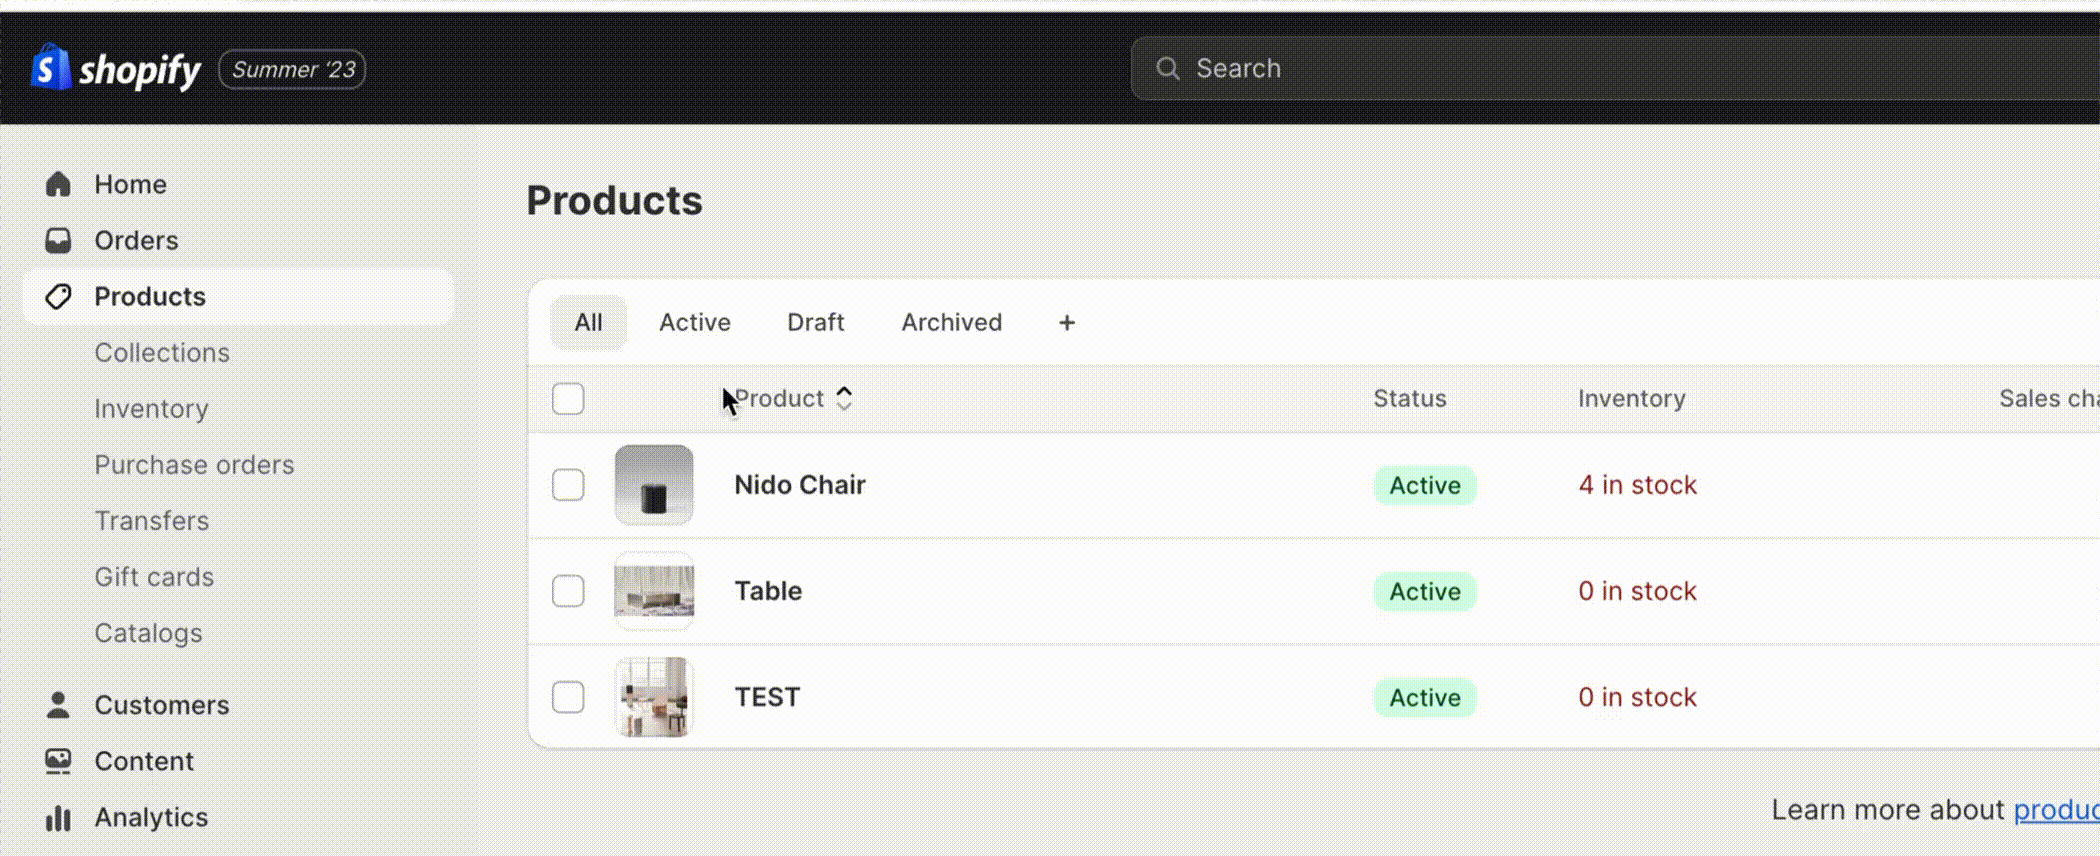
Task: Click the Status column header
Action: click(1409, 398)
